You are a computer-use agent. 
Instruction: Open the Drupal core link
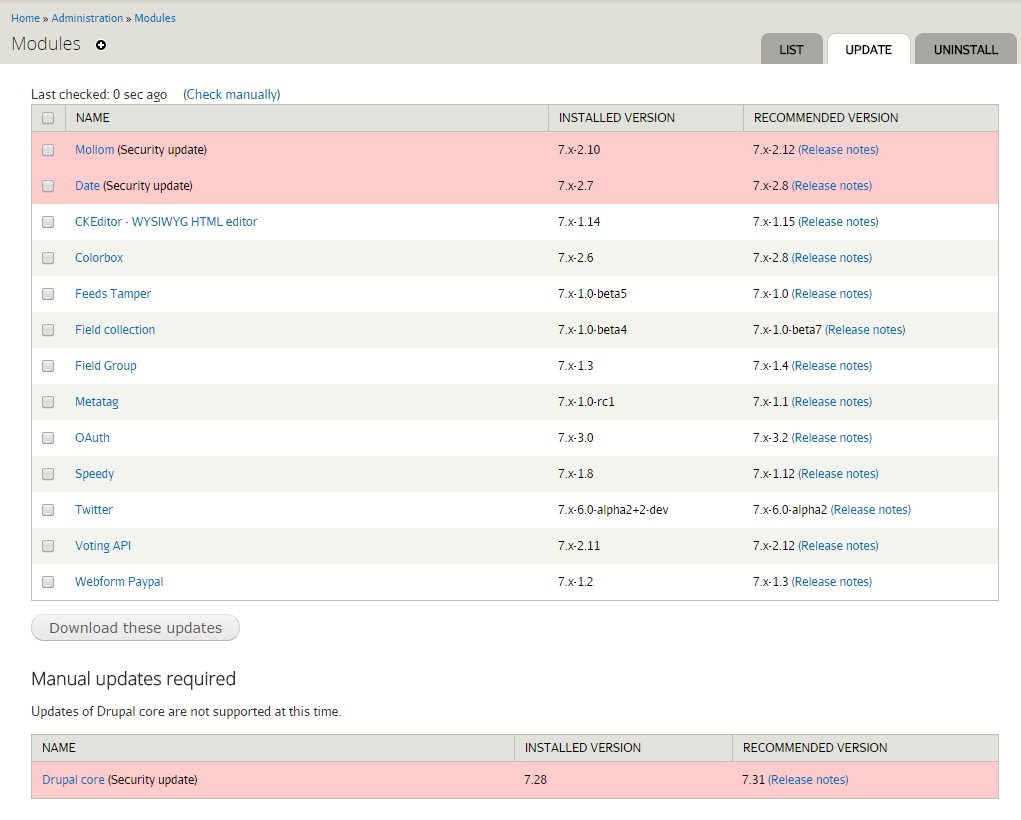[x=73, y=780]
